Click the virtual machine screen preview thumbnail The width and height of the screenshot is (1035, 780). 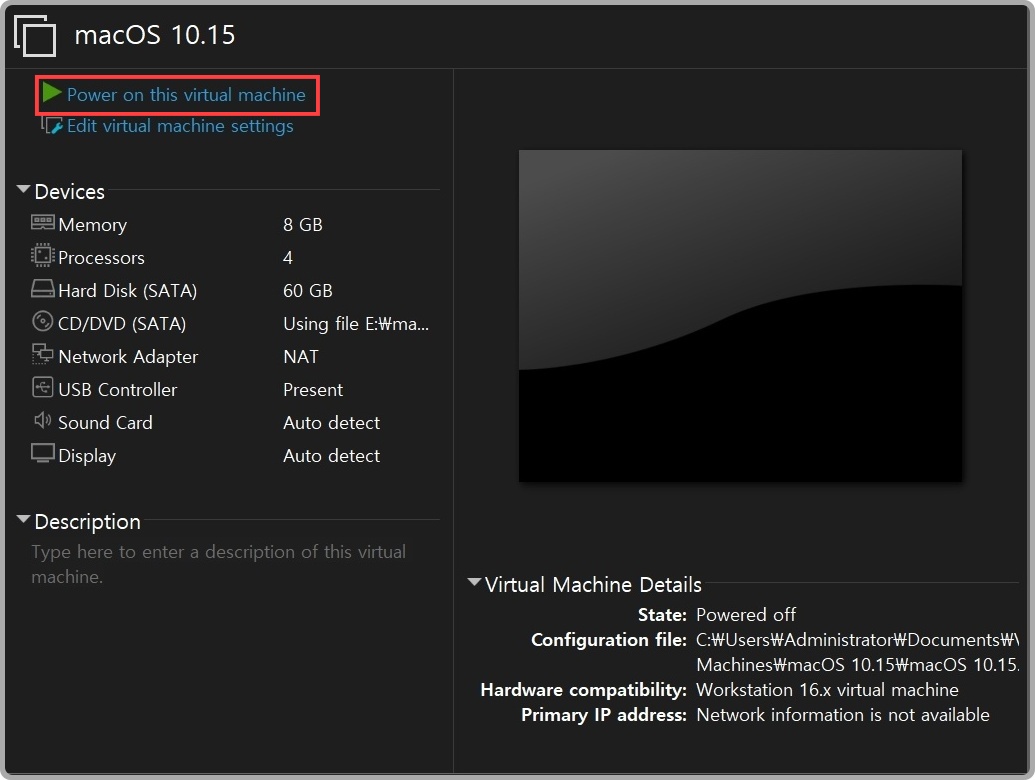[740, 316]
